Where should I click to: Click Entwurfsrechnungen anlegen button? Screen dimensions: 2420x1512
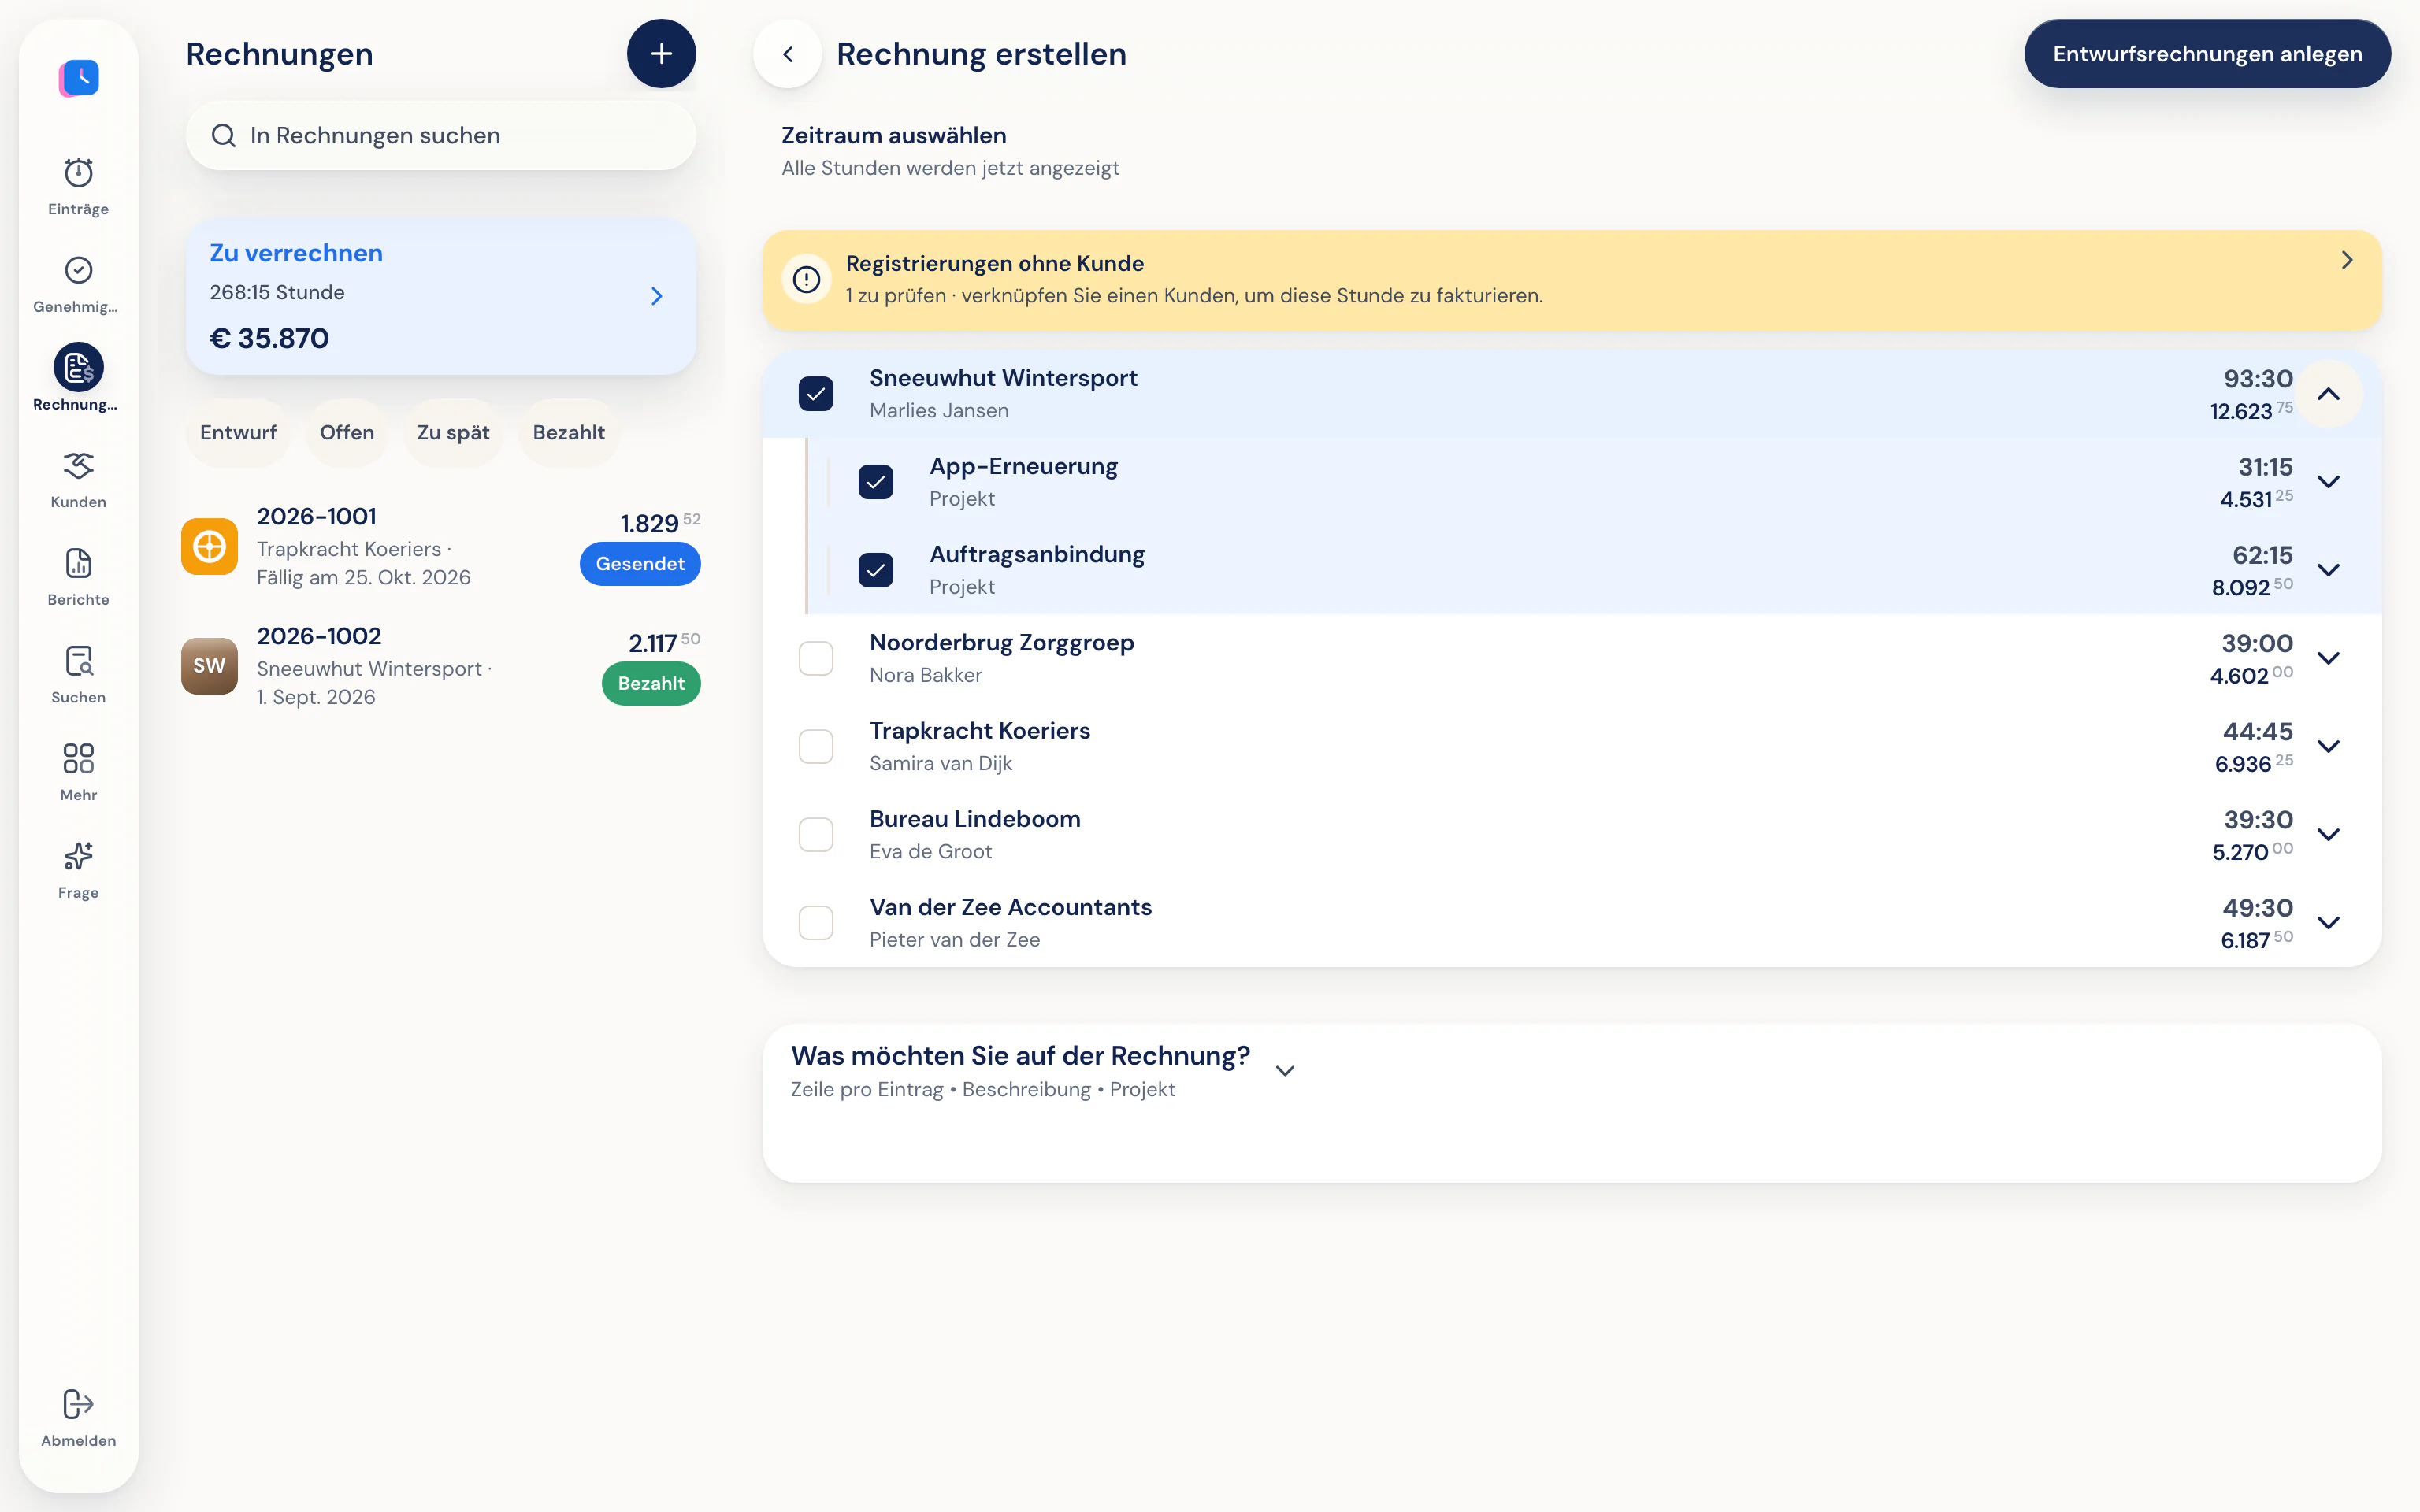tap(2207, 54)
